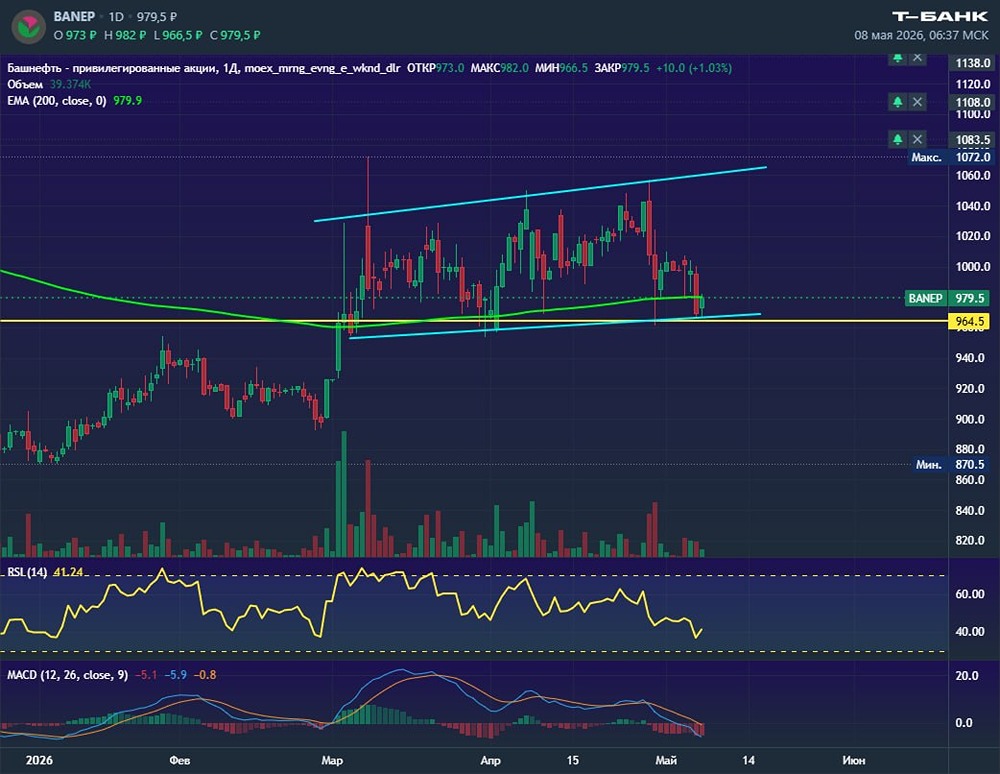
Task: Click the volume value 39.374K
Action: 70,84
